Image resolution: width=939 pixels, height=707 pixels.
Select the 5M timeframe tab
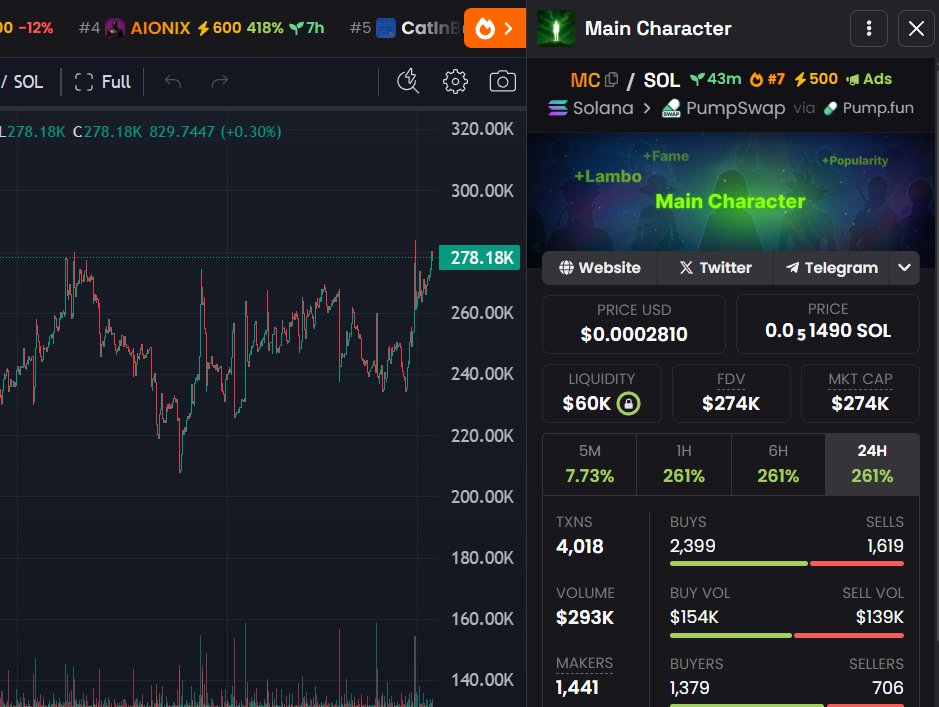pyautogui.click(x=589, y=465)
